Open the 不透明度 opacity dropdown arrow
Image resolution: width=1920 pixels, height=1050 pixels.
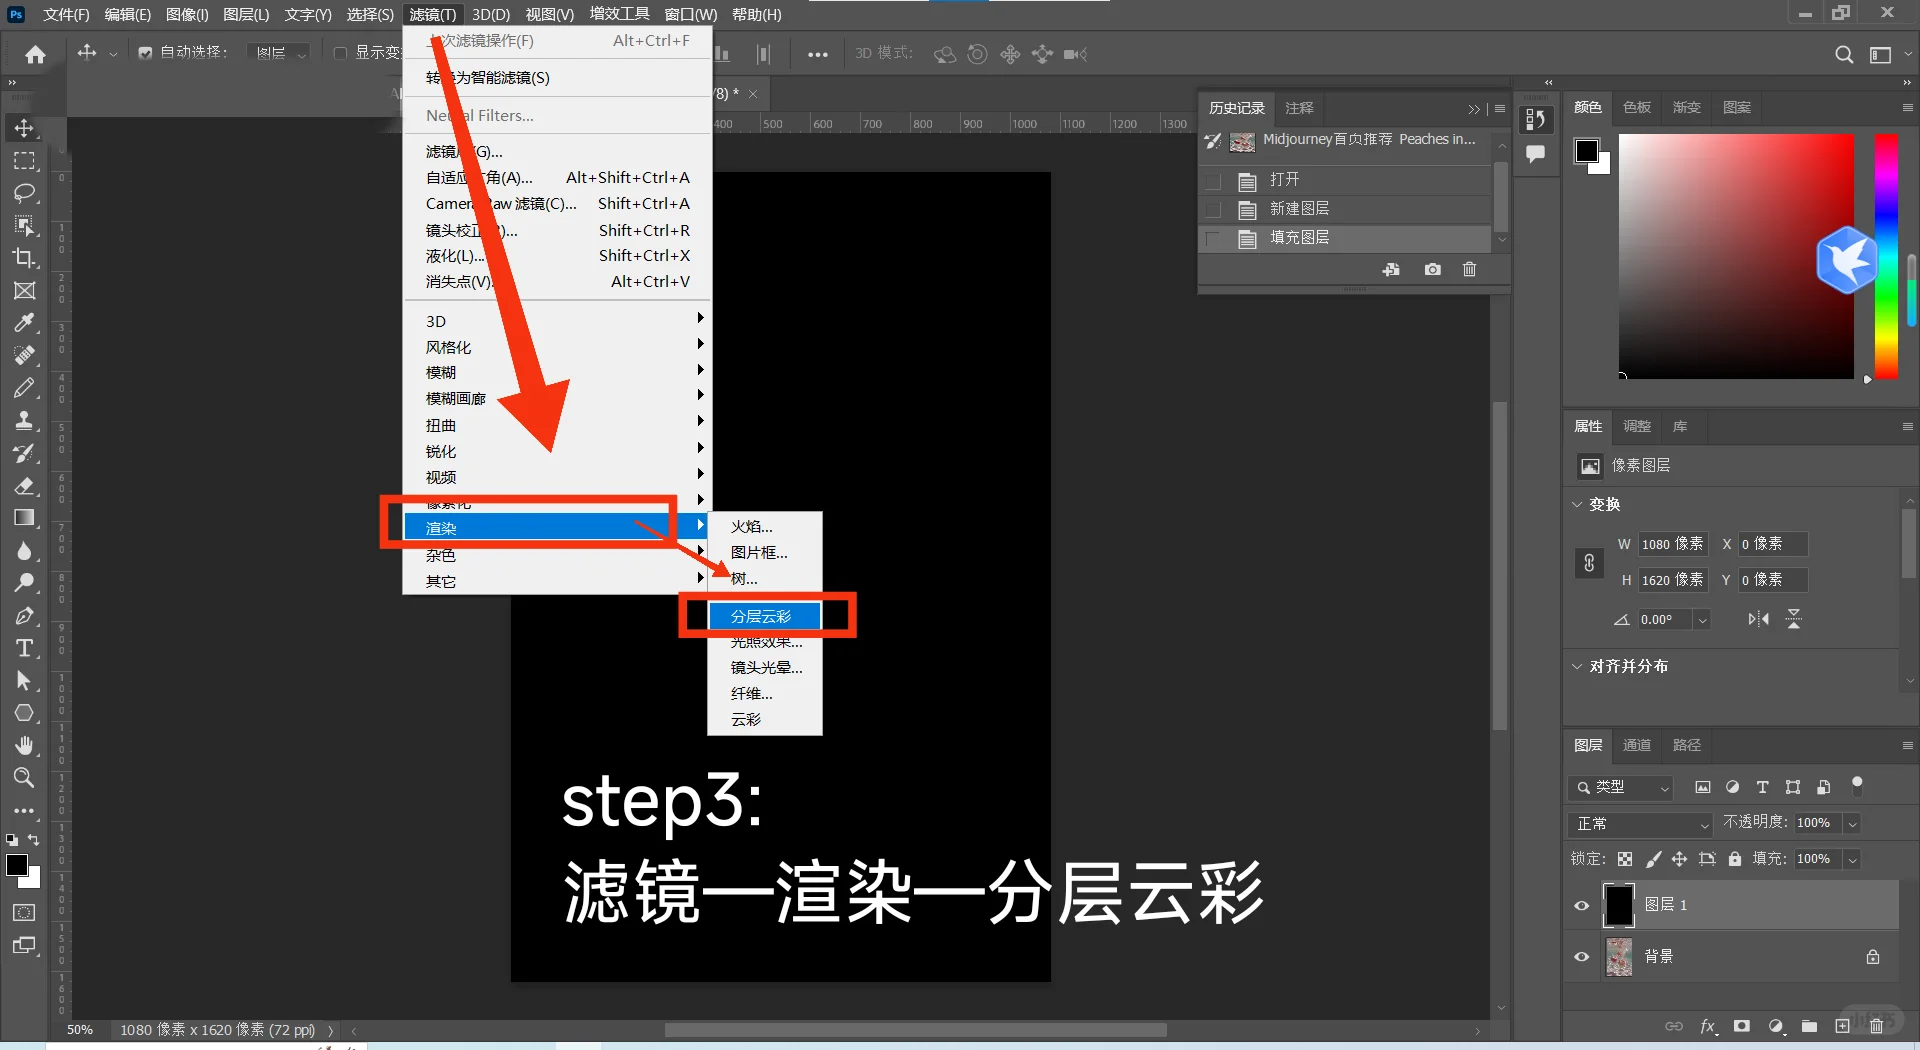click(1852, 824)
